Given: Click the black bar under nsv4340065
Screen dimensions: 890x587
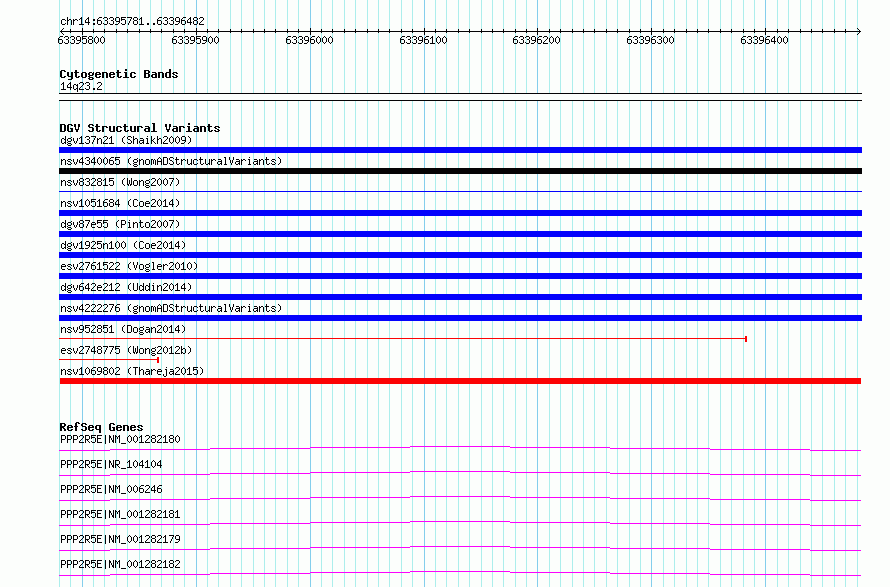Looking at the screenshot, I should tap(460, 171).
